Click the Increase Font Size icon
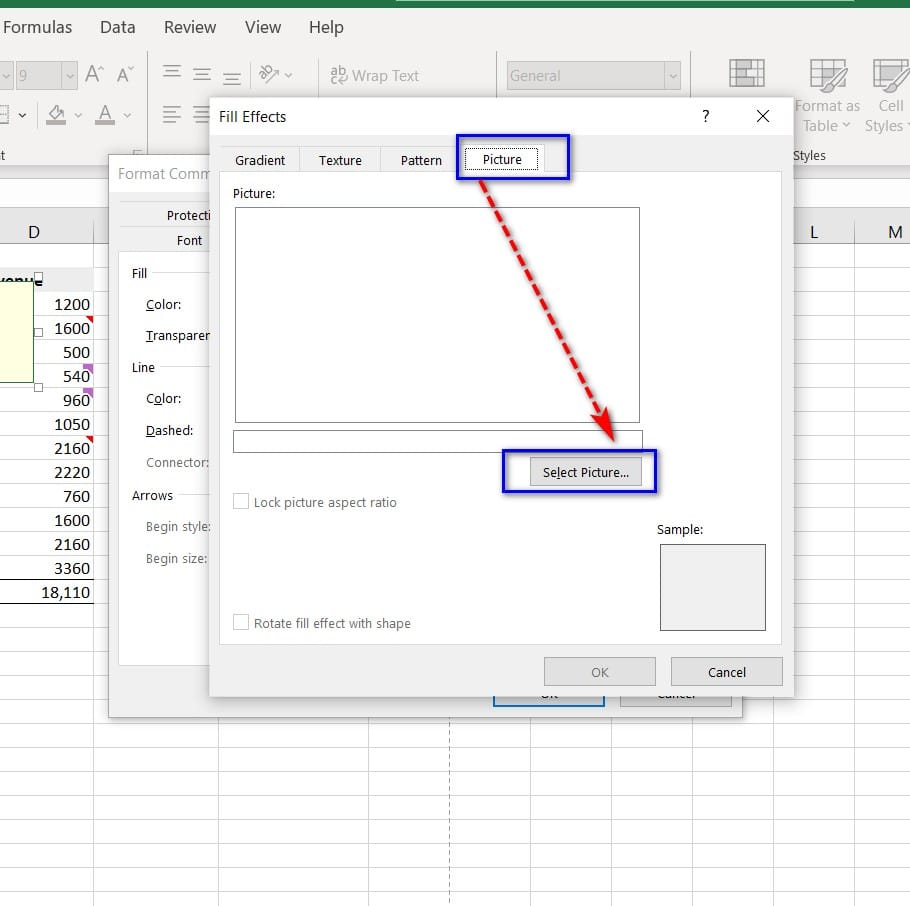910x906 pixels. [x=94, y=74]
